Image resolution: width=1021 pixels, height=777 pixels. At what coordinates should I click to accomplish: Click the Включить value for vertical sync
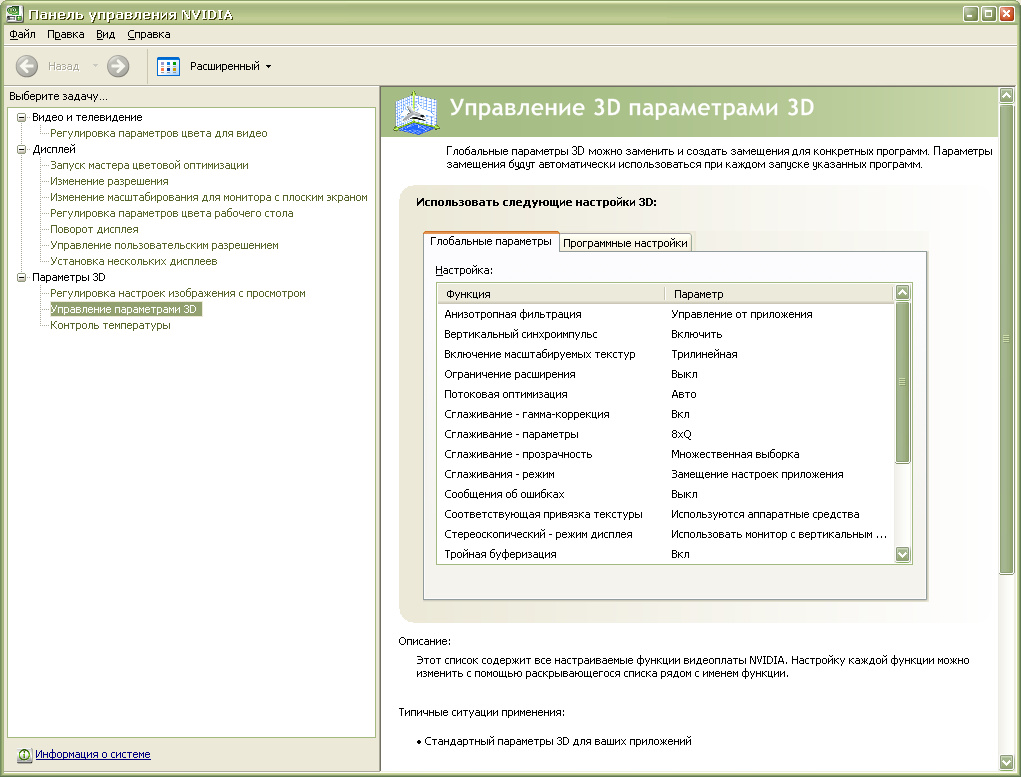696,334
